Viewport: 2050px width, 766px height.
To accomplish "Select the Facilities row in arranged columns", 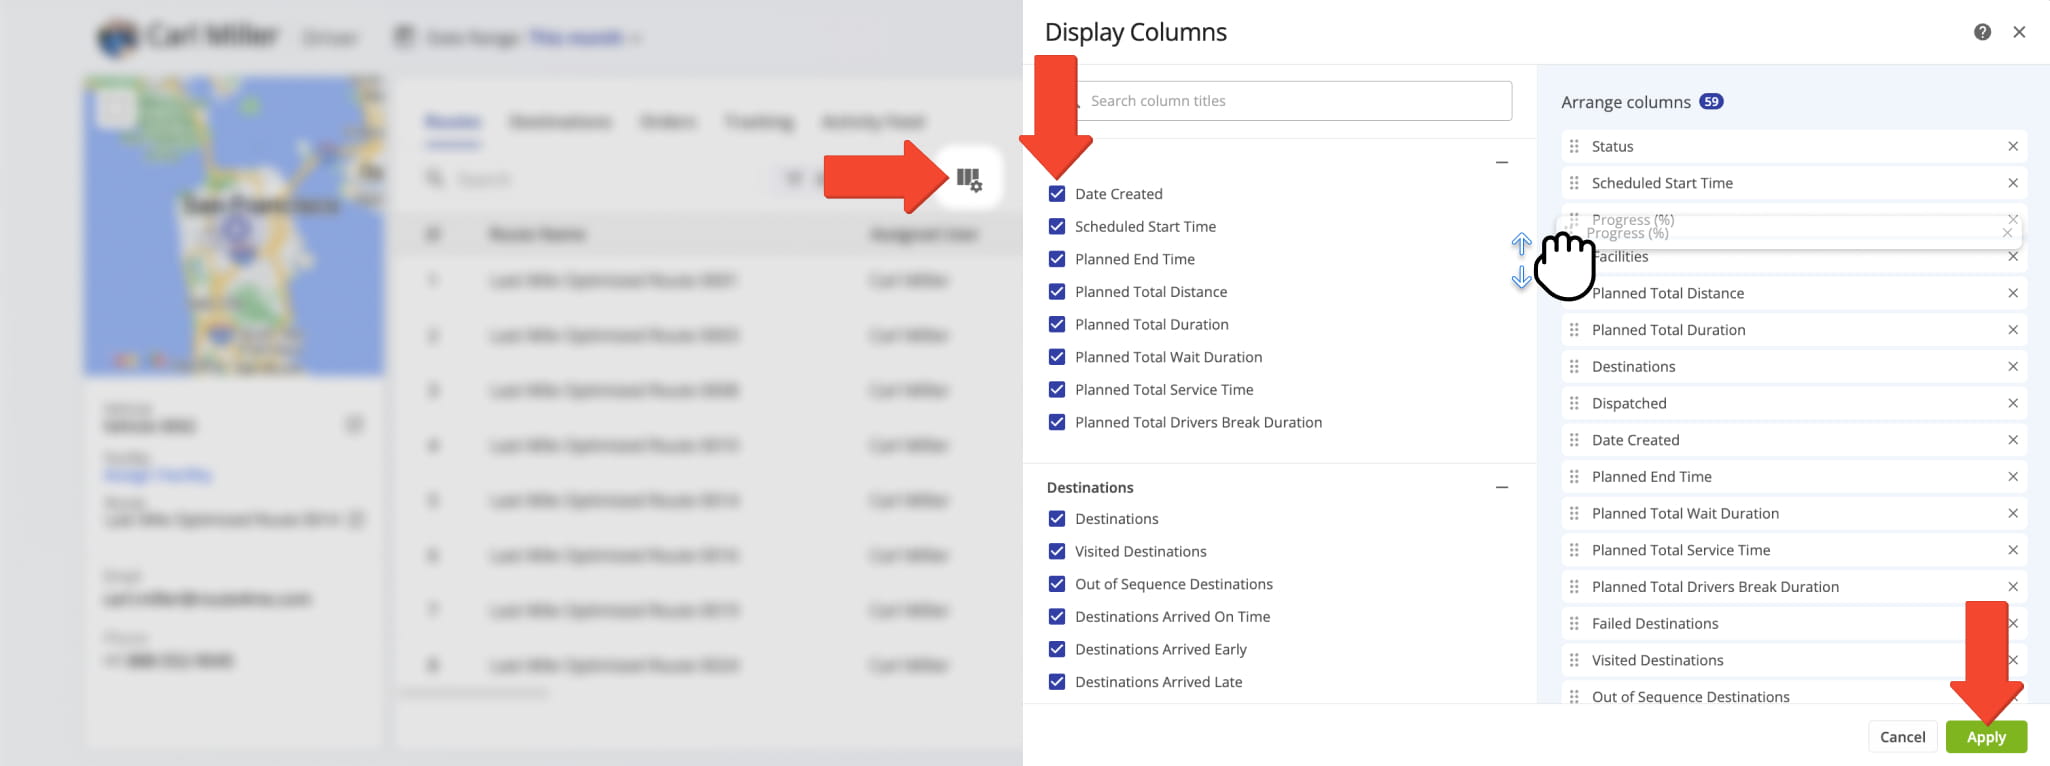I will click(1794, 257).
